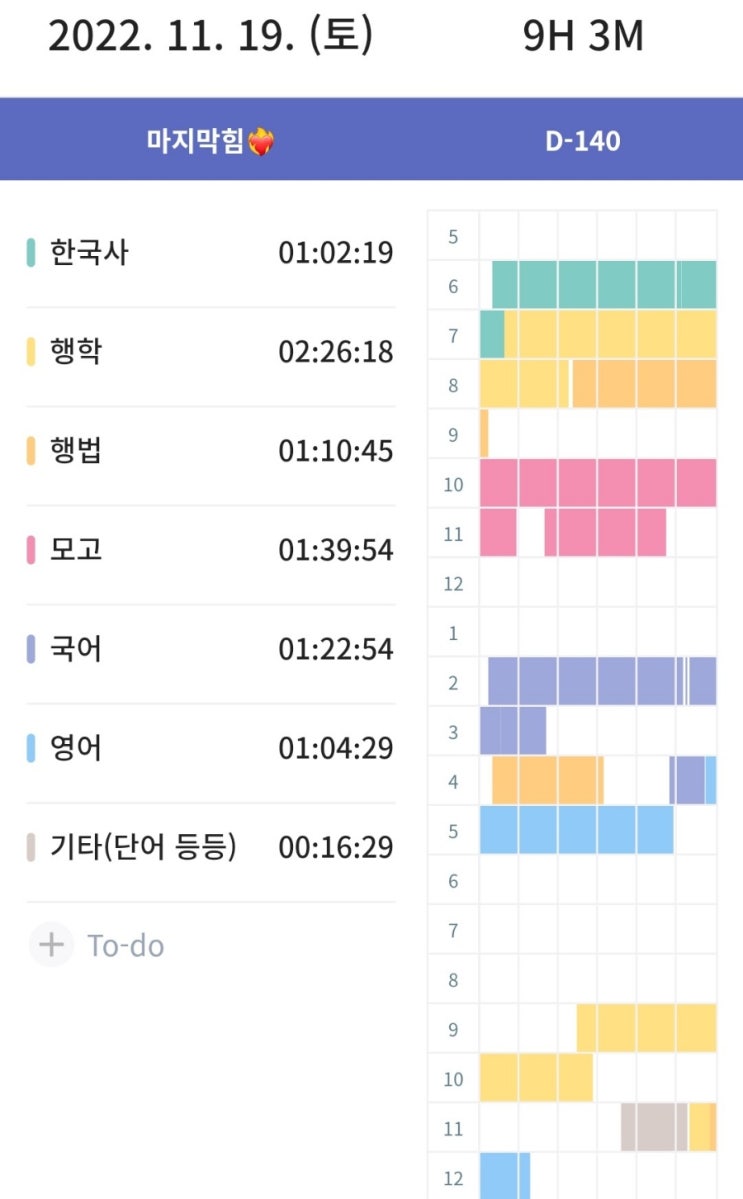Click the 마지막힘 banner title

click(x=195, y=142)
